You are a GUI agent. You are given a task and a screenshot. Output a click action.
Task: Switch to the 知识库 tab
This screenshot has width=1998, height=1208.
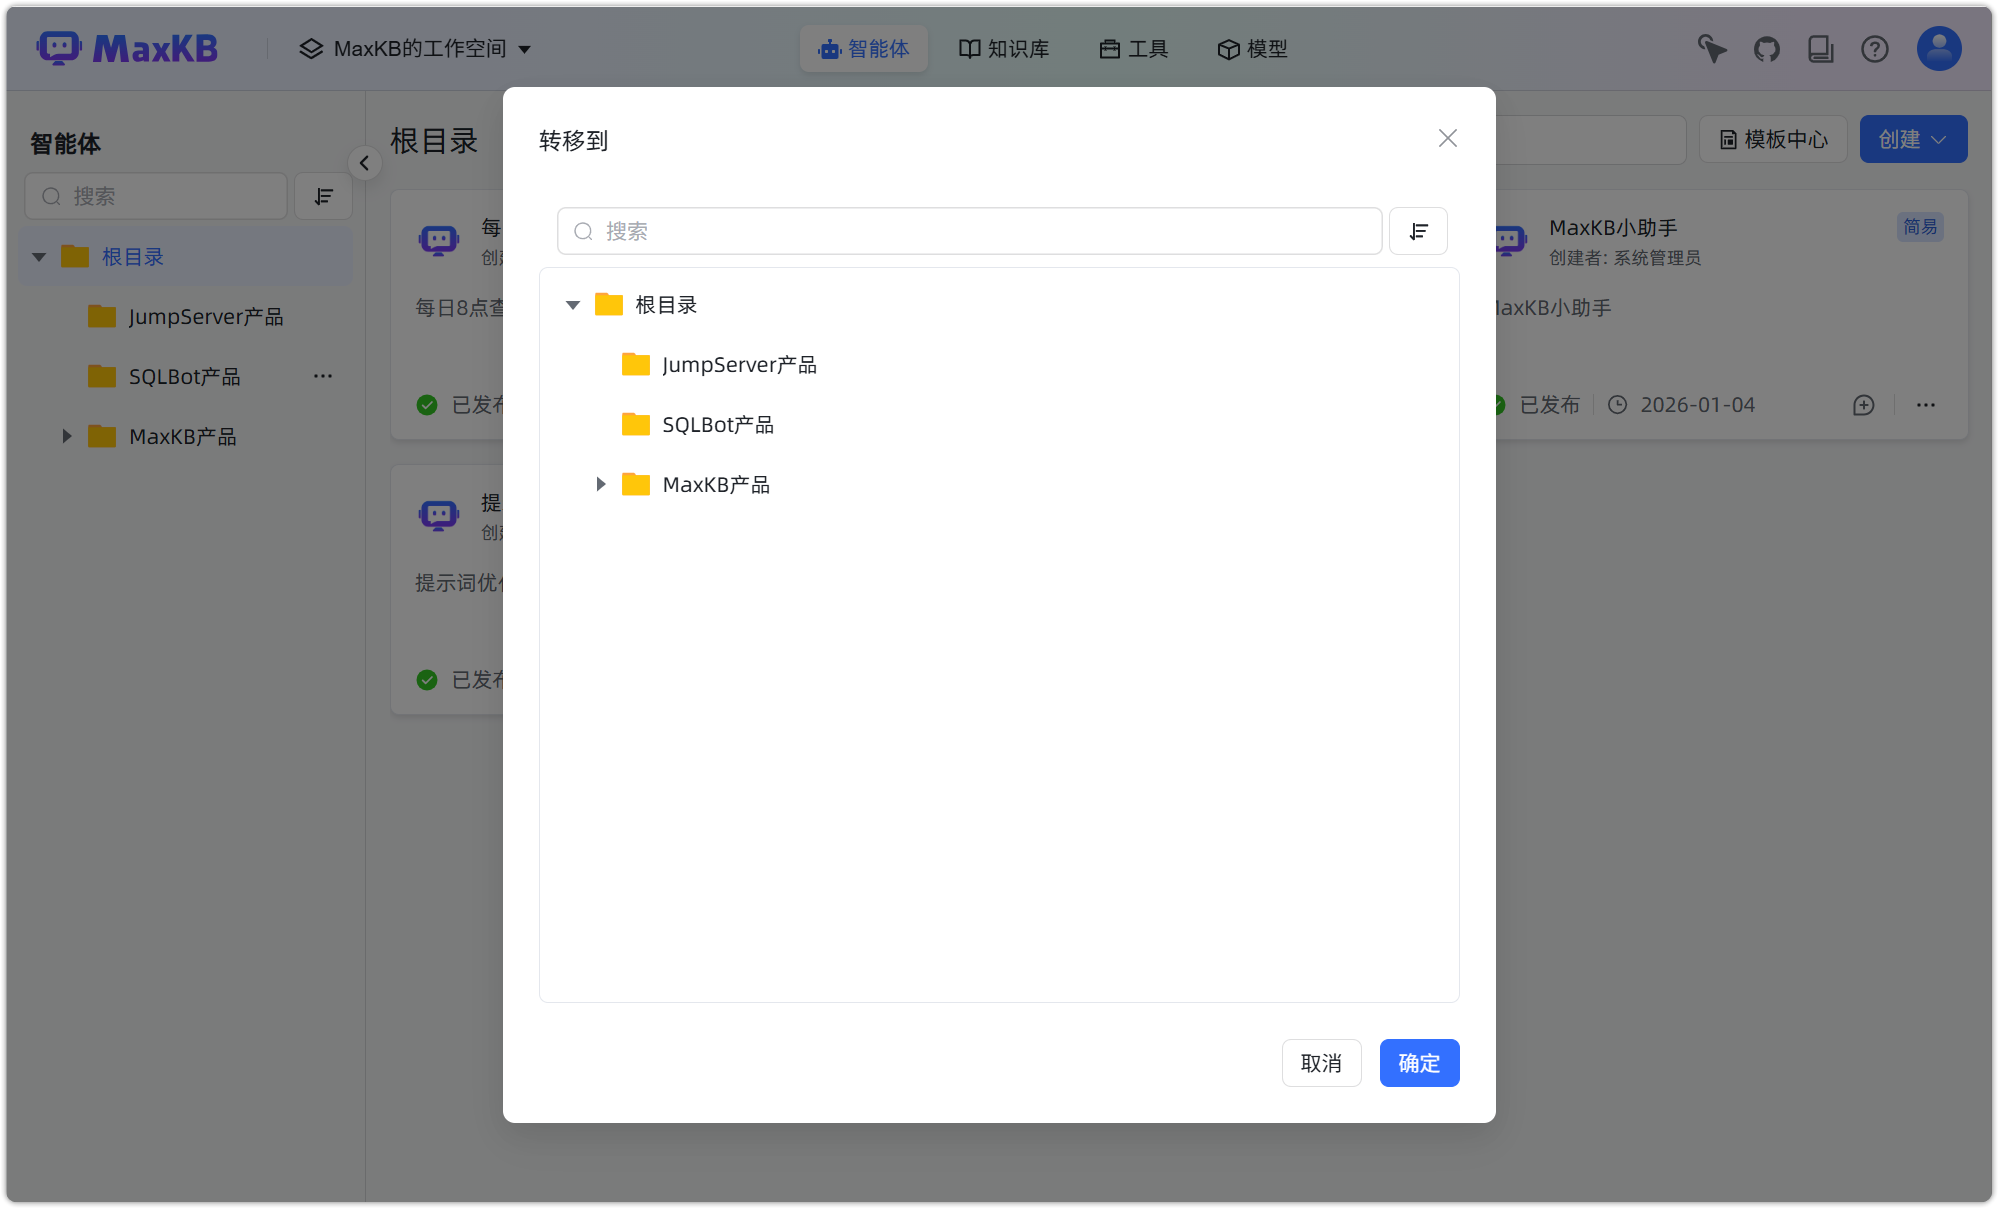(x=1003, y=48)
